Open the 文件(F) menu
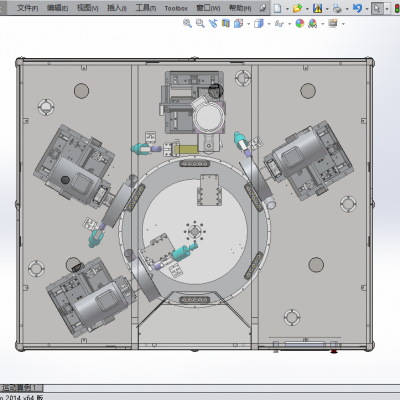This screenshot has width=400, height=400. coord(27,8)
